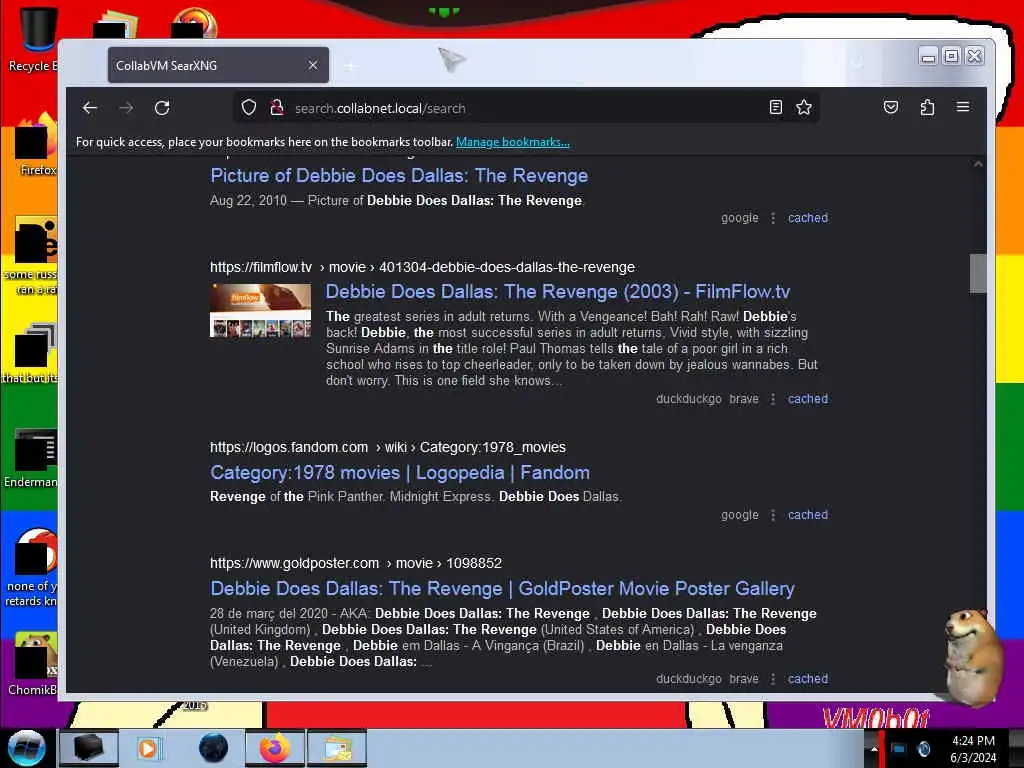Open GoldPoster Movie Poster Gallery result
1024x768 pixels.
click(502, 588)
